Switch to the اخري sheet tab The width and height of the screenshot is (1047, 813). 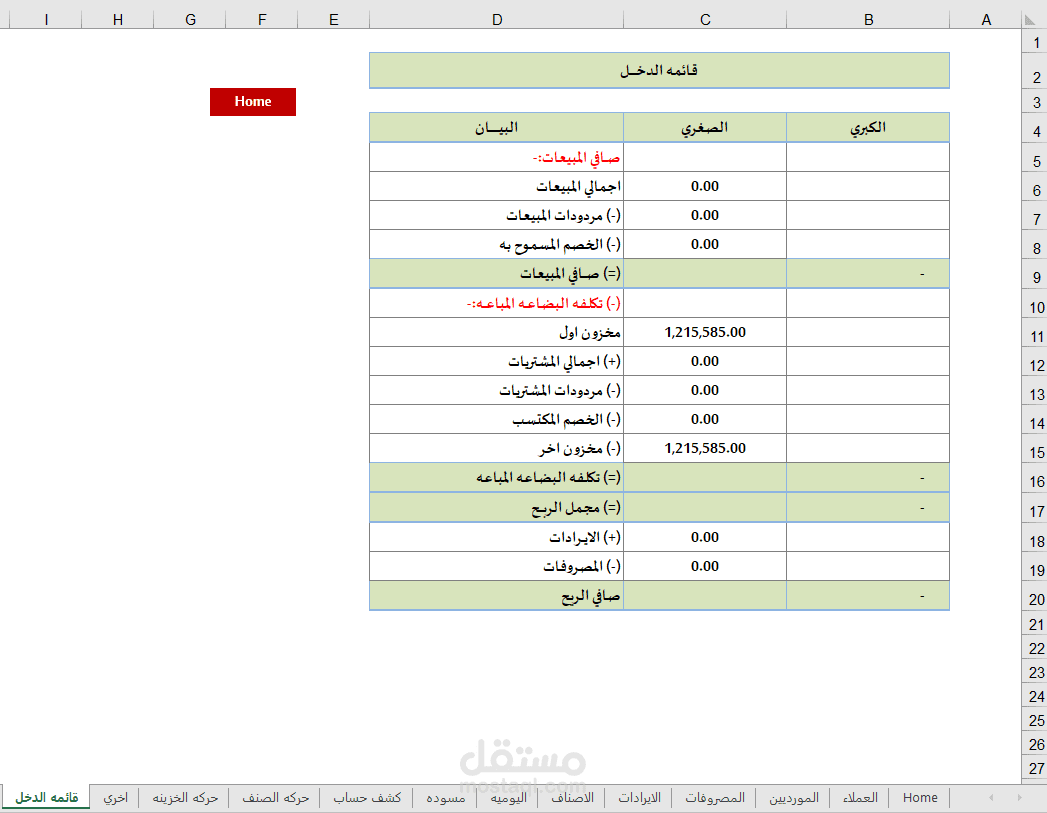[x=116, y=798]
